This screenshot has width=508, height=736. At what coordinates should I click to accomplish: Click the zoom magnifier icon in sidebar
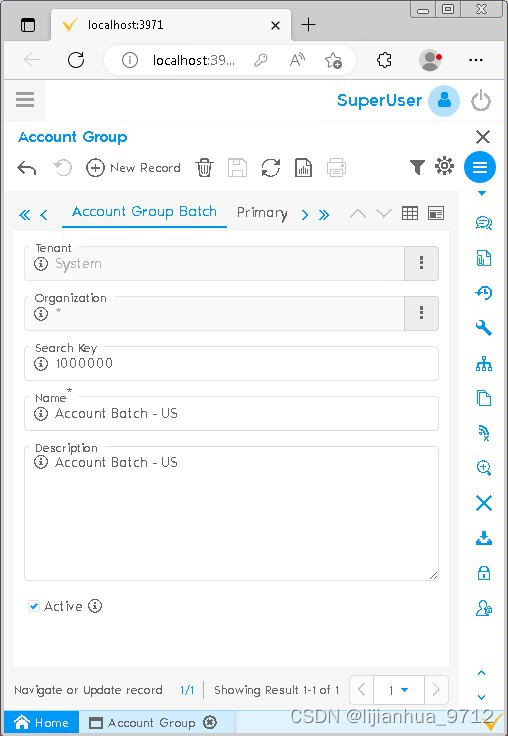[484, 468]
